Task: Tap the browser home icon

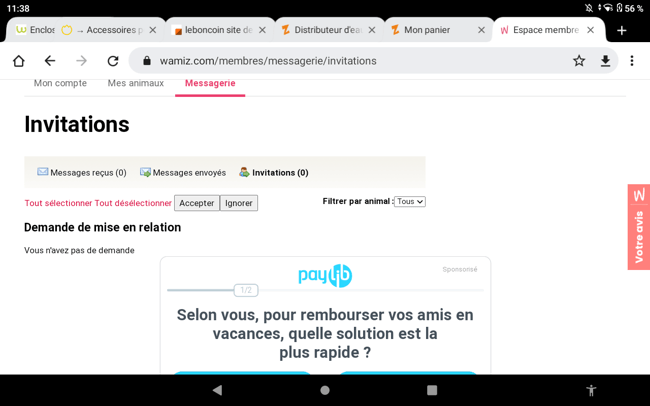Action: pos(18,61)
